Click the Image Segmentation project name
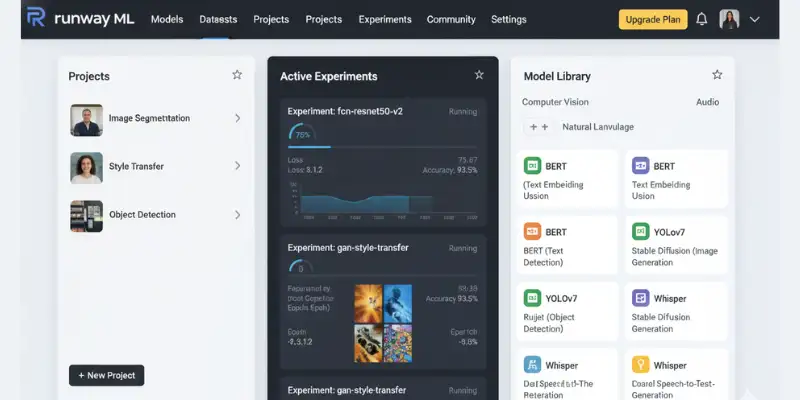The height and width of the screenshot is (400, 800). (x=149, y=118)
